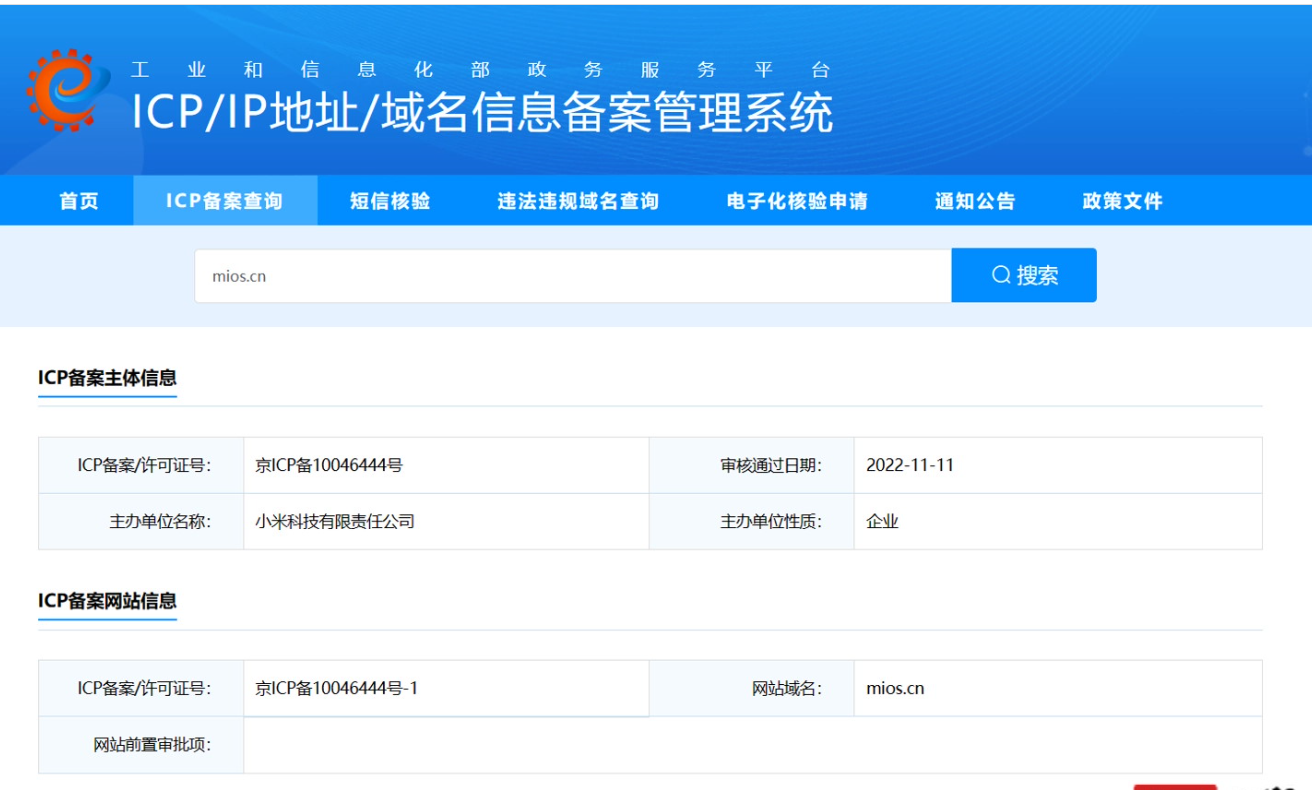This screenshot has width=1312, height=790.
Task: Click the mios.cn domain value in table
Action: pos(895,688)
